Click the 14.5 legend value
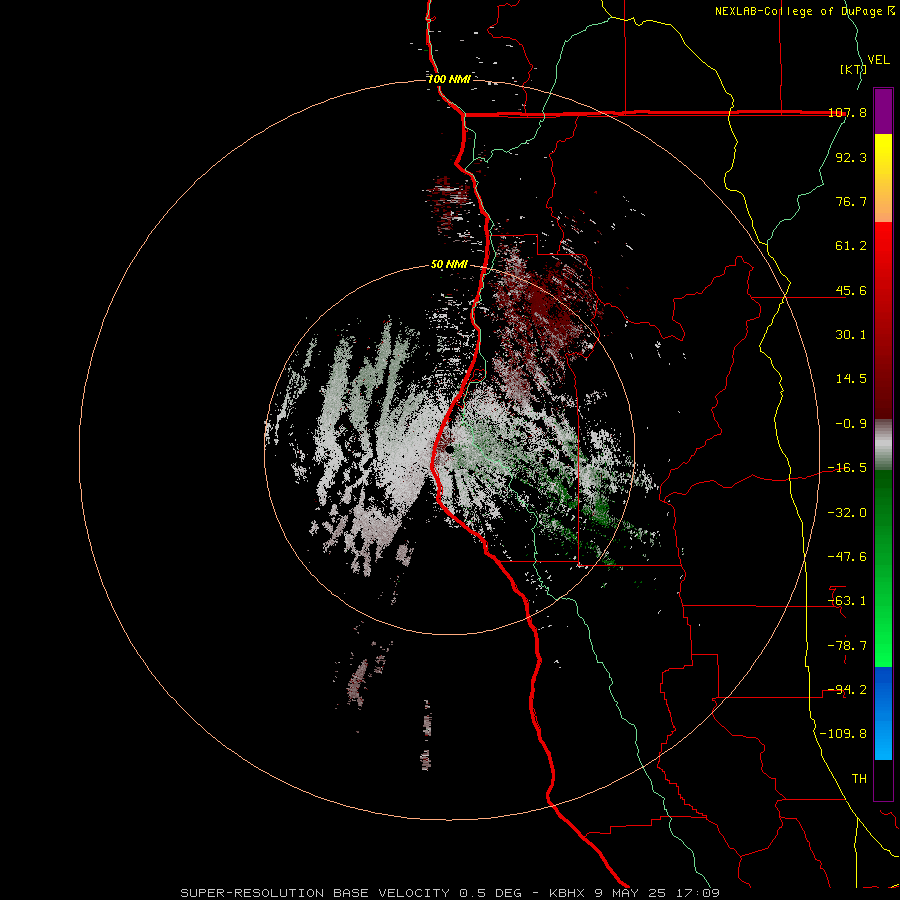 851,379
